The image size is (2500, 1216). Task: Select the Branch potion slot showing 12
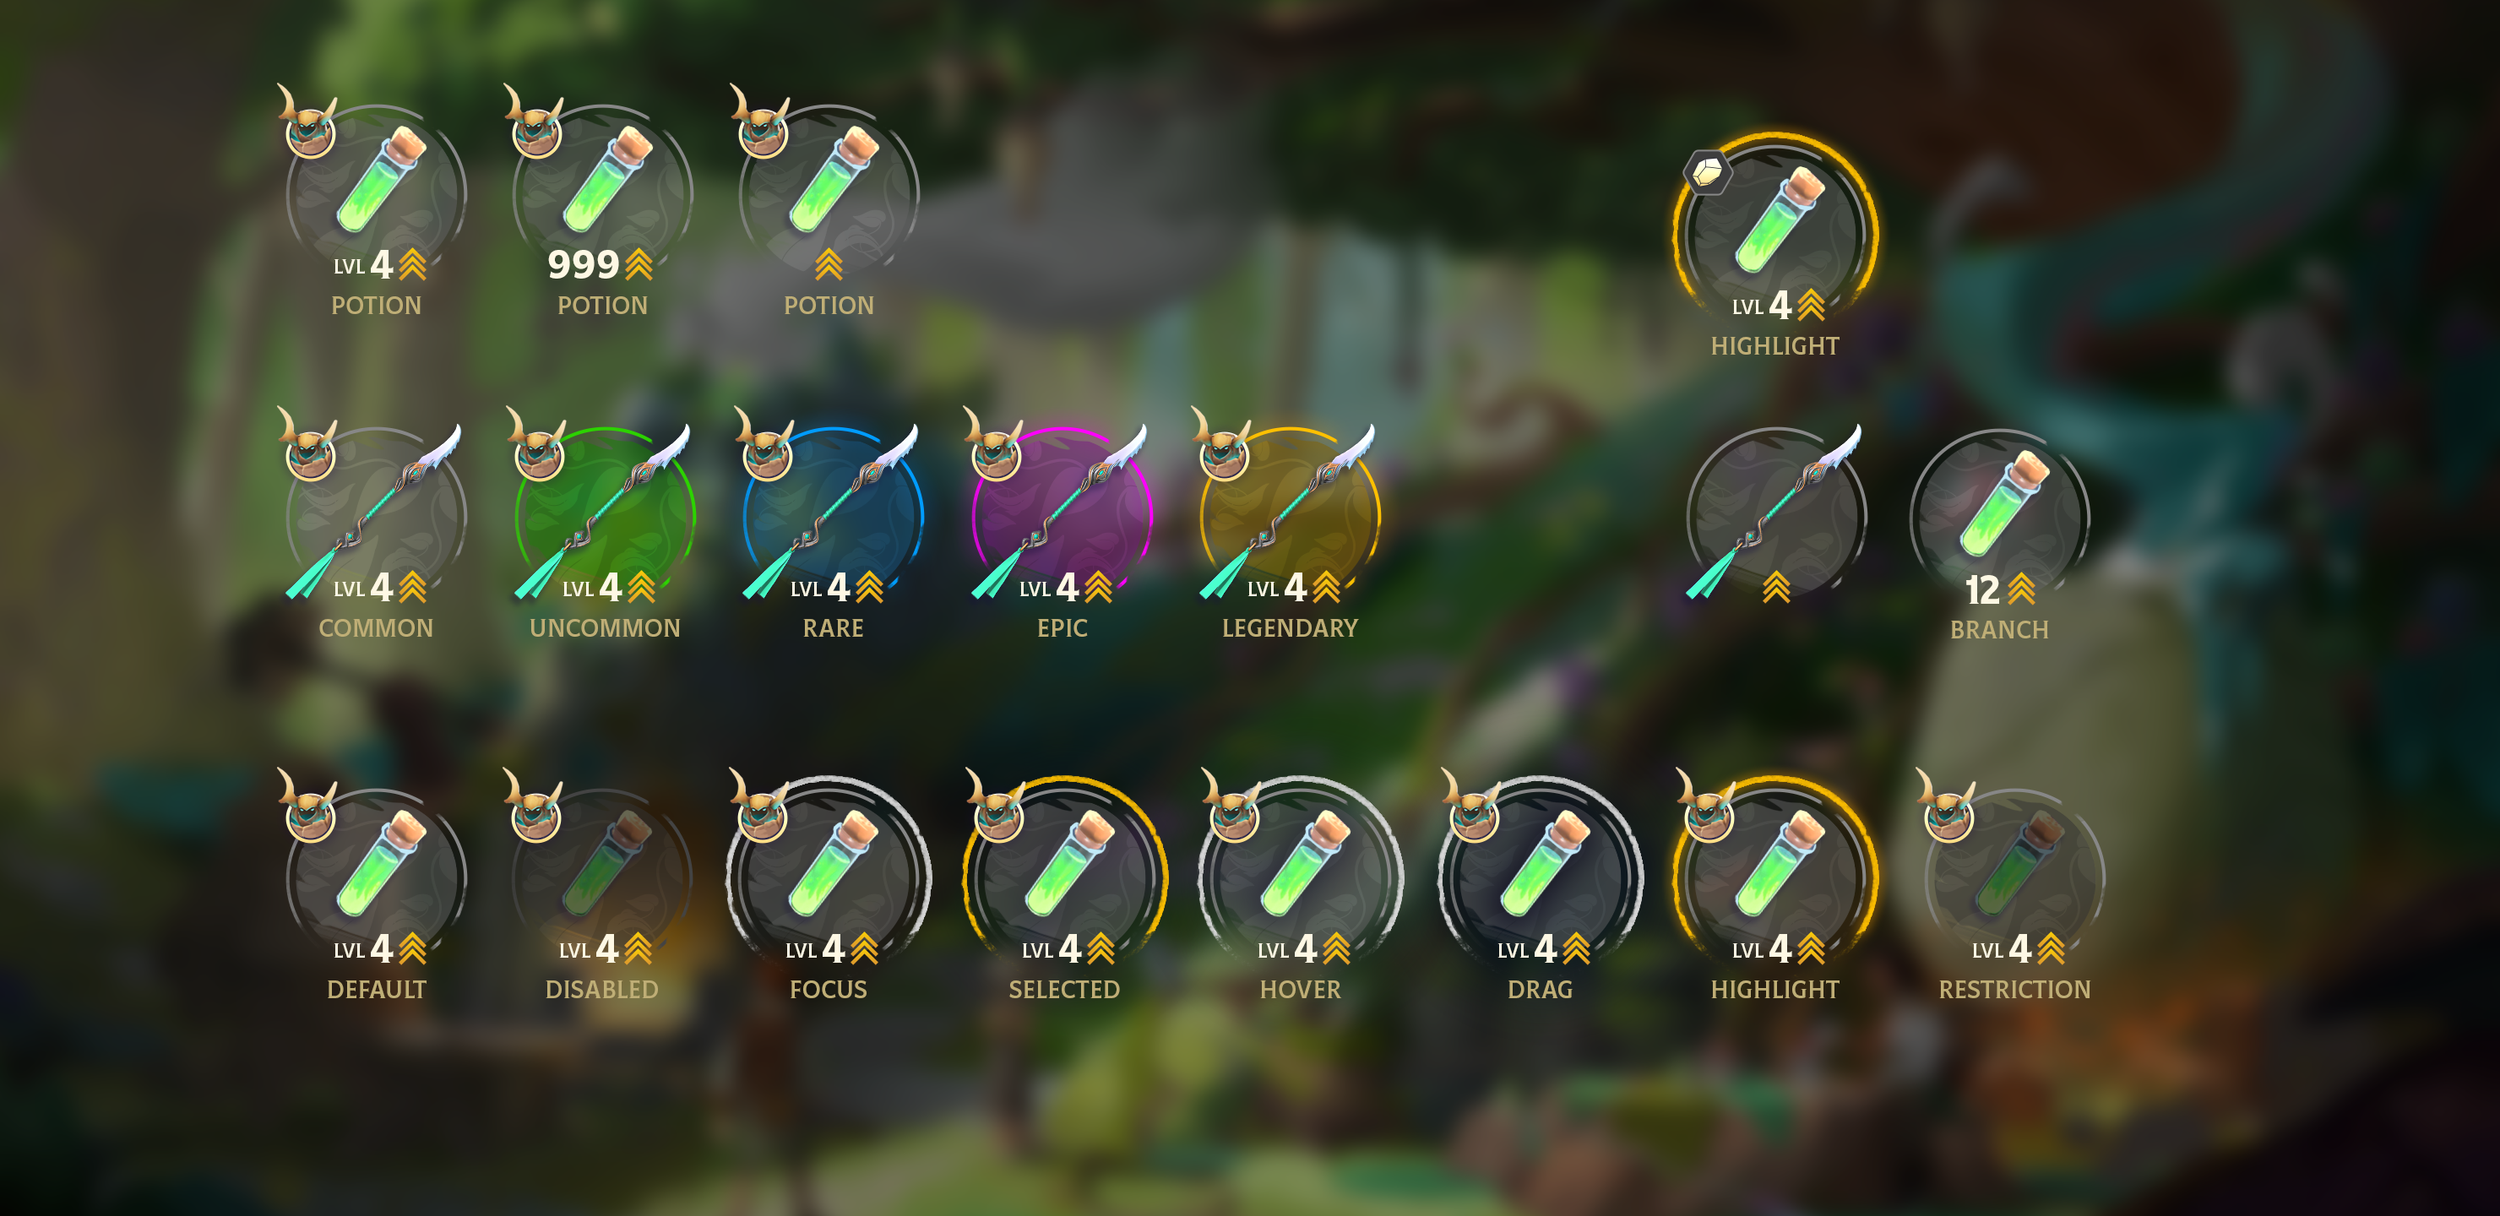point(2000,520)
